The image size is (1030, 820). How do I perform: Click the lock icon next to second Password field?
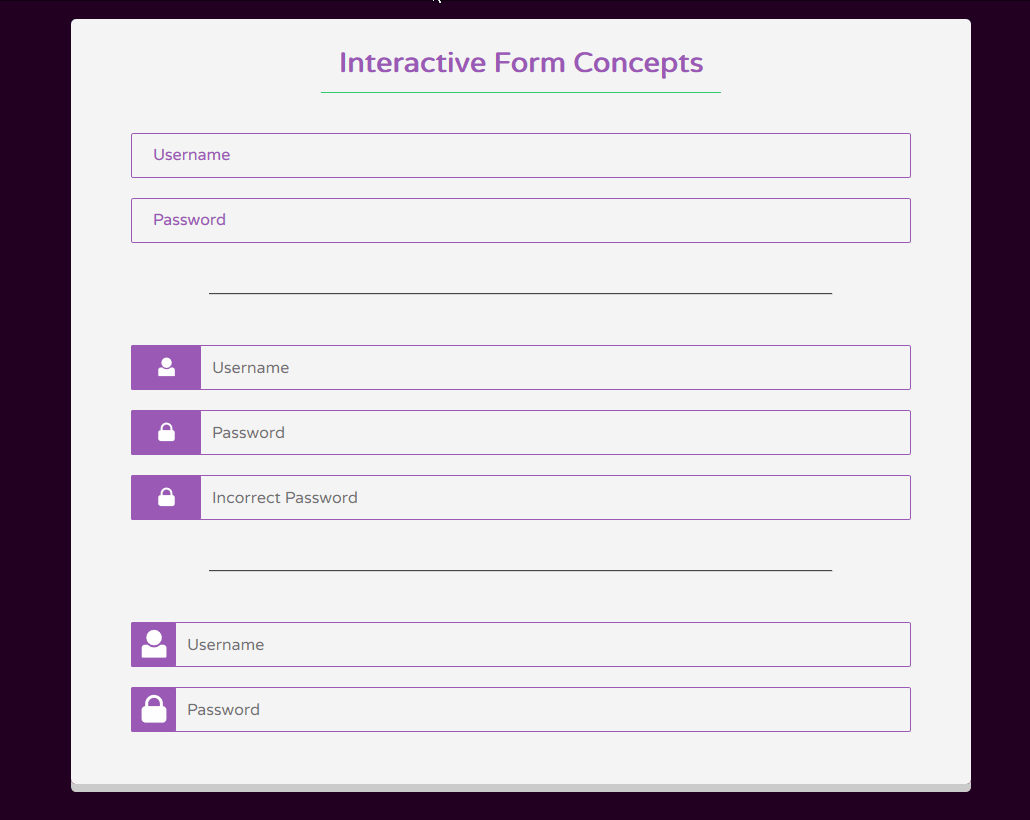click(x=166, y=432)
